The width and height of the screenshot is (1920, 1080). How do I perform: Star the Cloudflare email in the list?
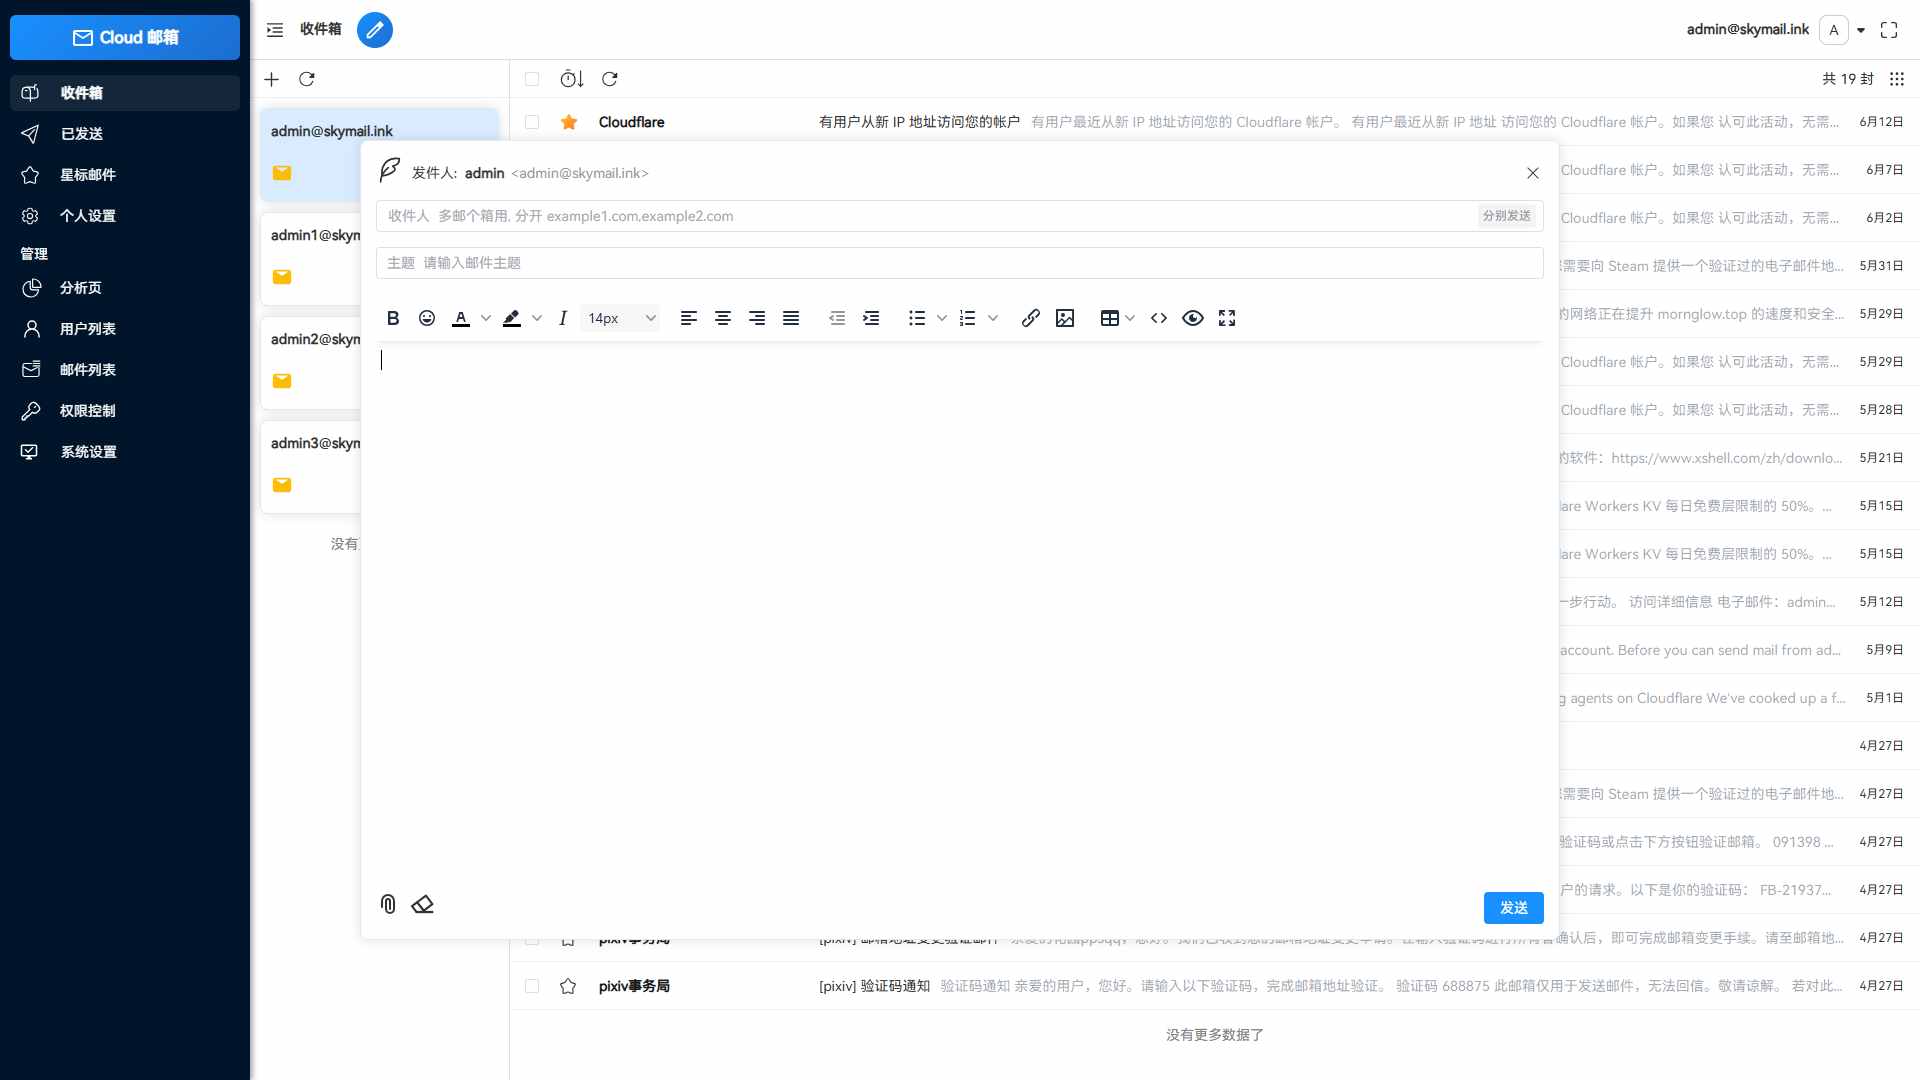pos(568,122)
